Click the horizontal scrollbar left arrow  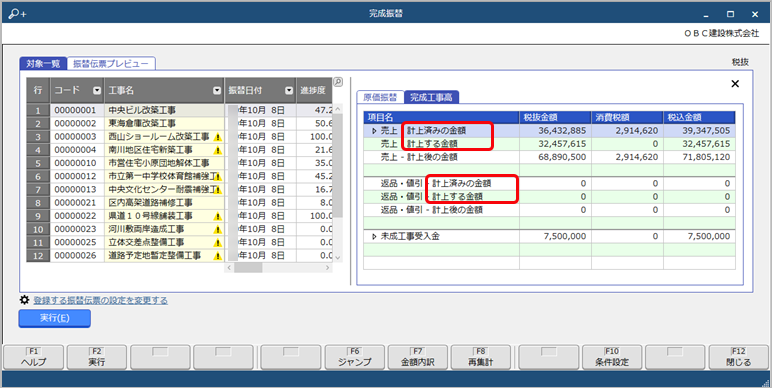(229, 268)
